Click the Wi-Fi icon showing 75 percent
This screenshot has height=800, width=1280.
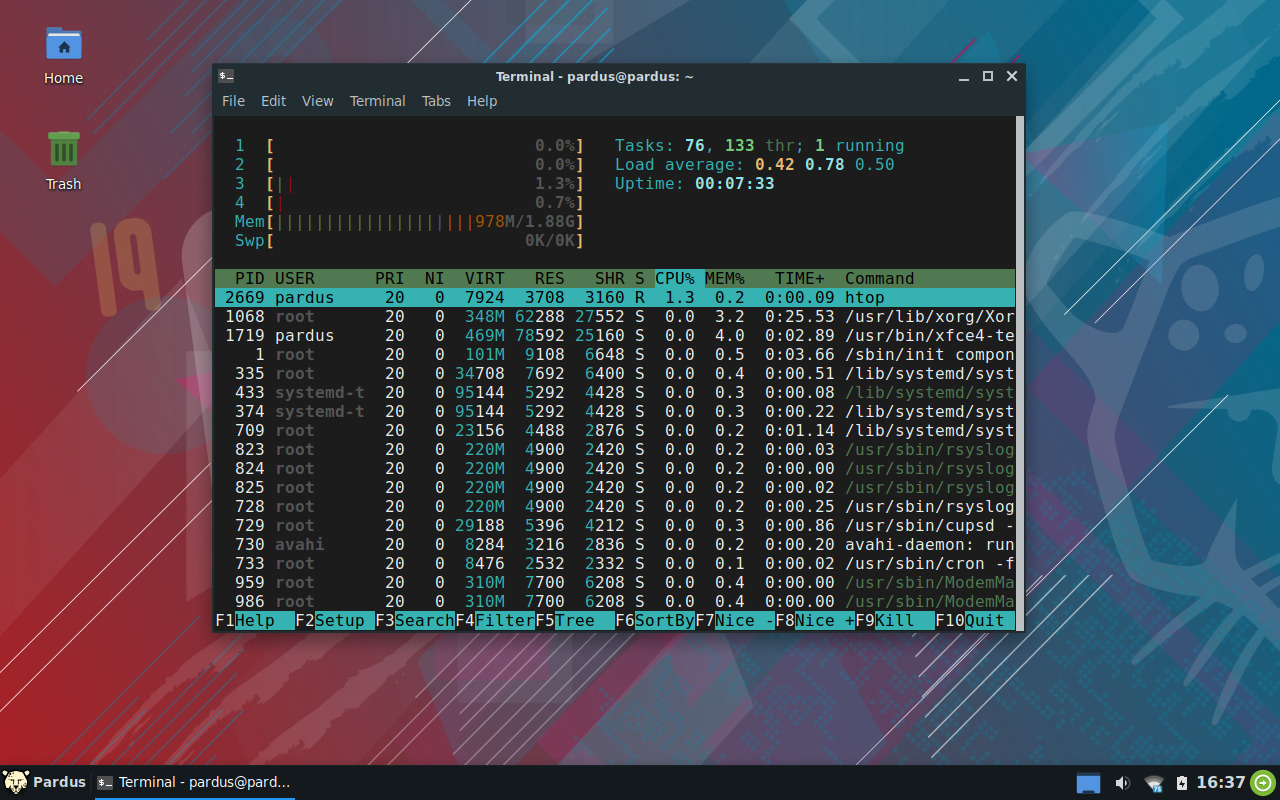1153,783
